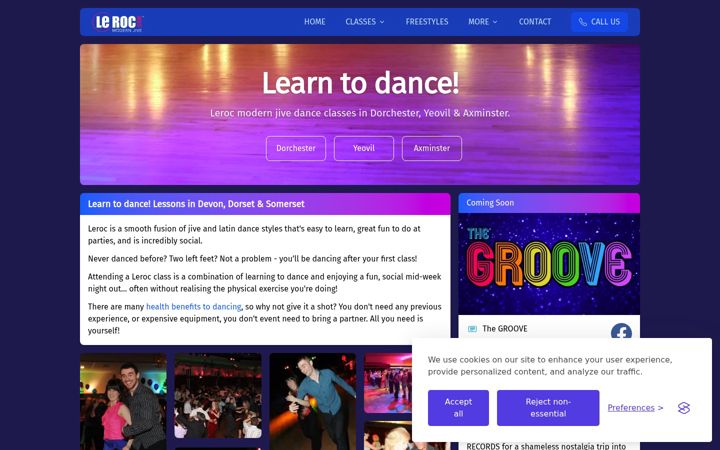The image size is (720, 450).
Task: Go to the Home menu item
Action: tap(315, 22)
